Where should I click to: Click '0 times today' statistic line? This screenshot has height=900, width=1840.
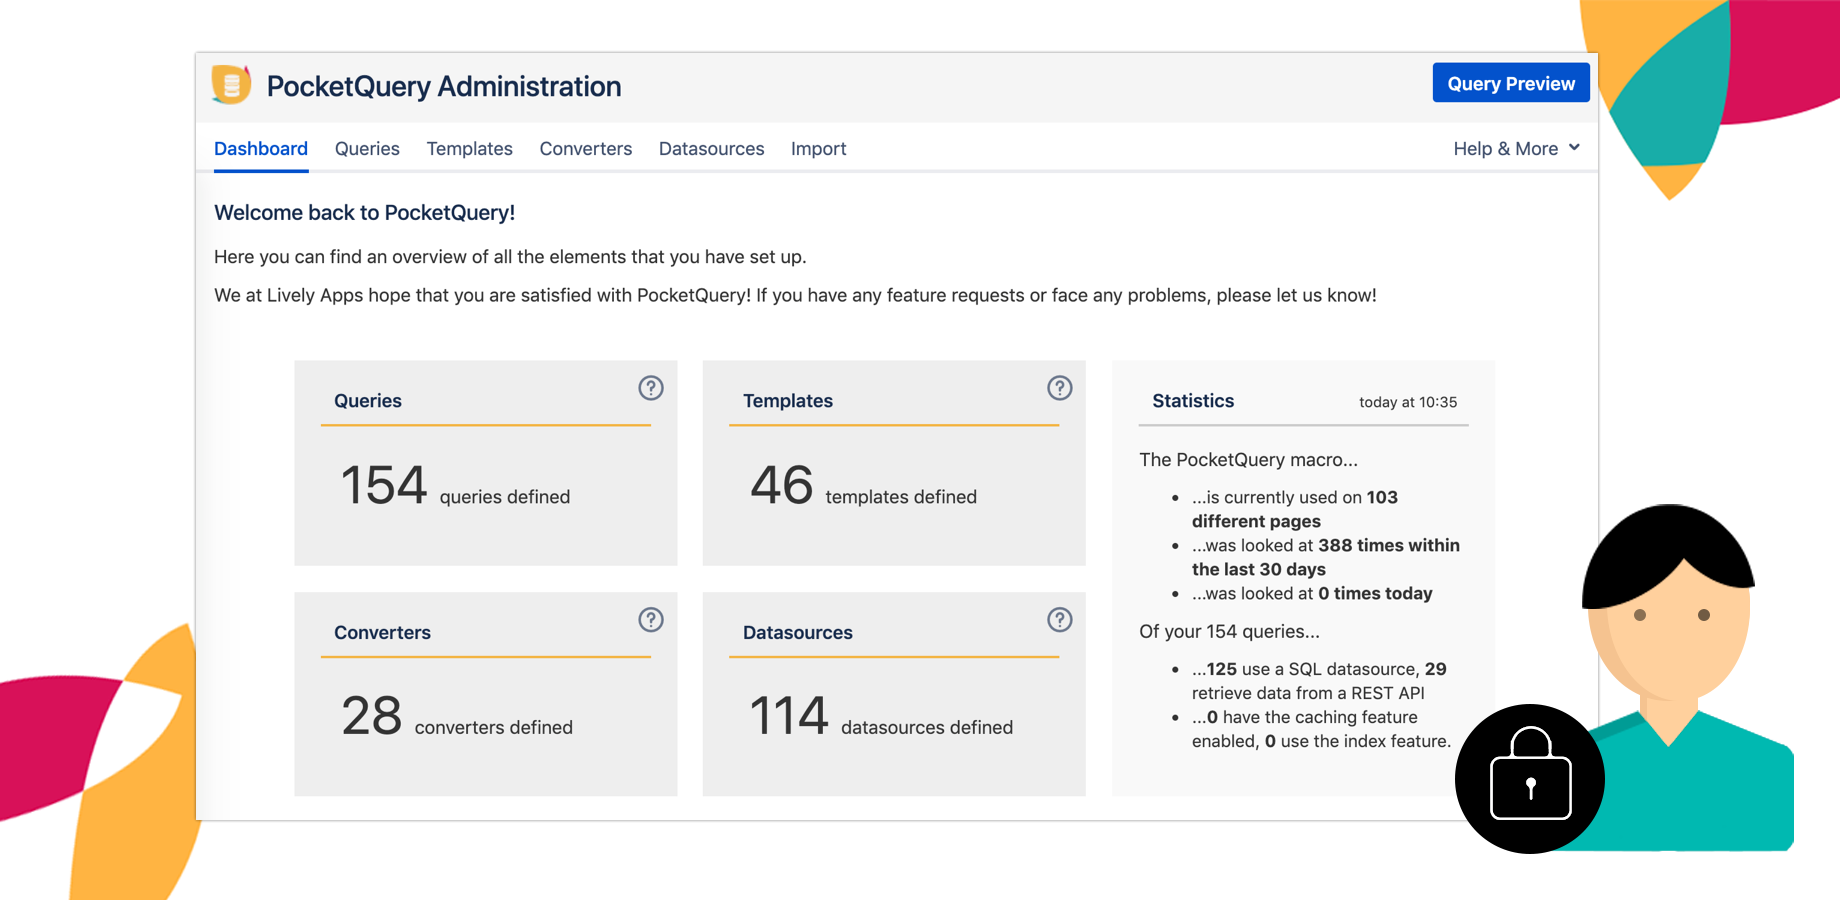[1312, 594]
